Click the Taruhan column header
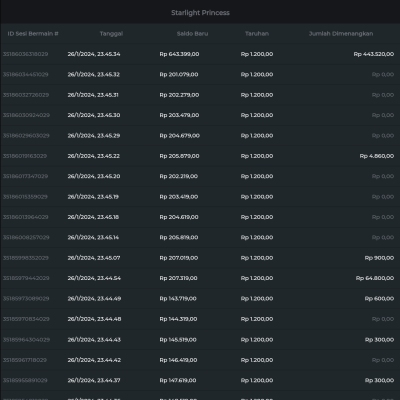This screenshot has height=400, width=400. point(257,34)
